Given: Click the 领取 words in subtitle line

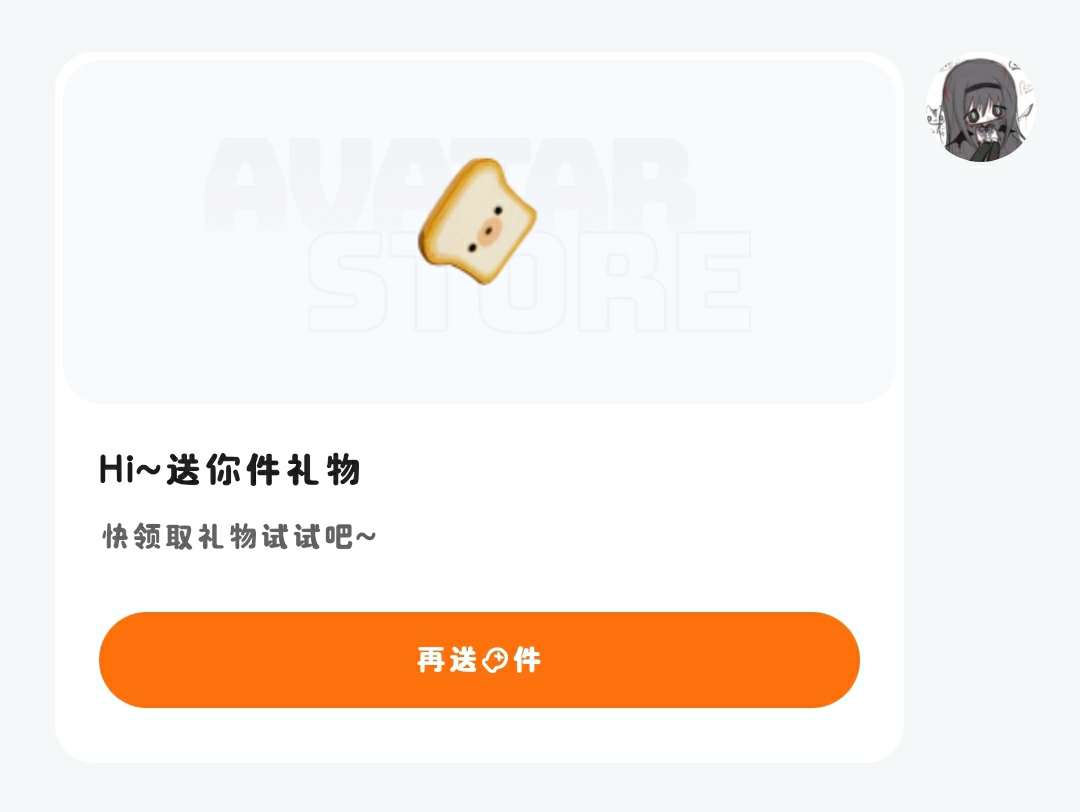Looking at the screenshot, I should [x=164, y=537].
